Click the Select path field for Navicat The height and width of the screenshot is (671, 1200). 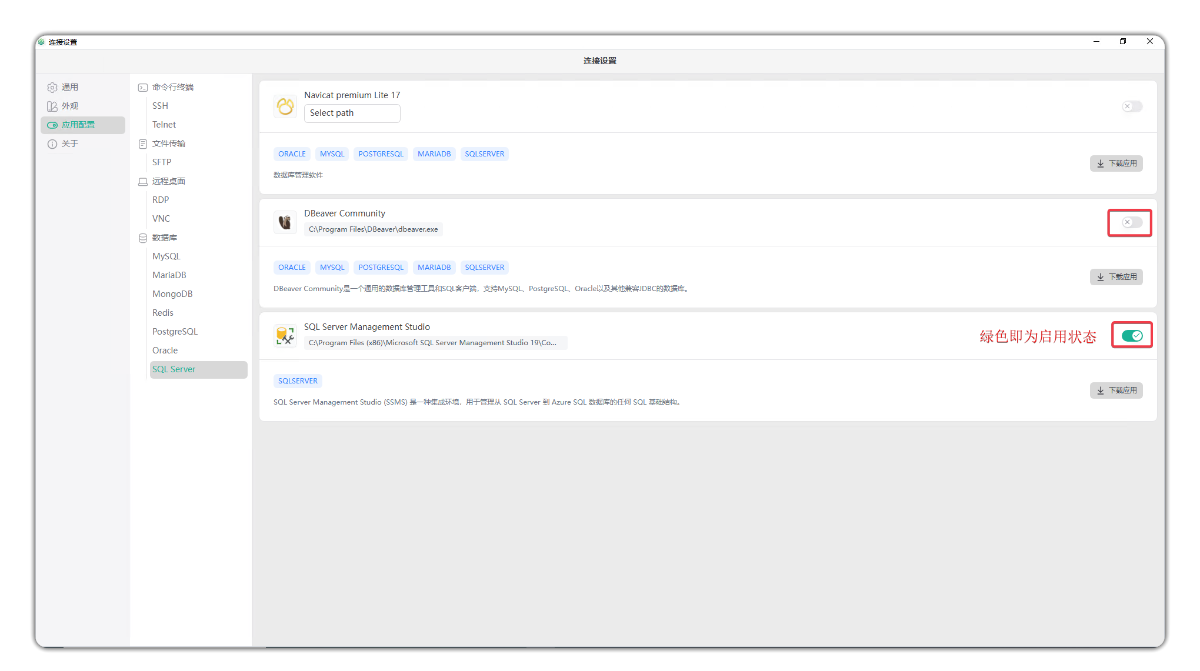tap(352, 113)
